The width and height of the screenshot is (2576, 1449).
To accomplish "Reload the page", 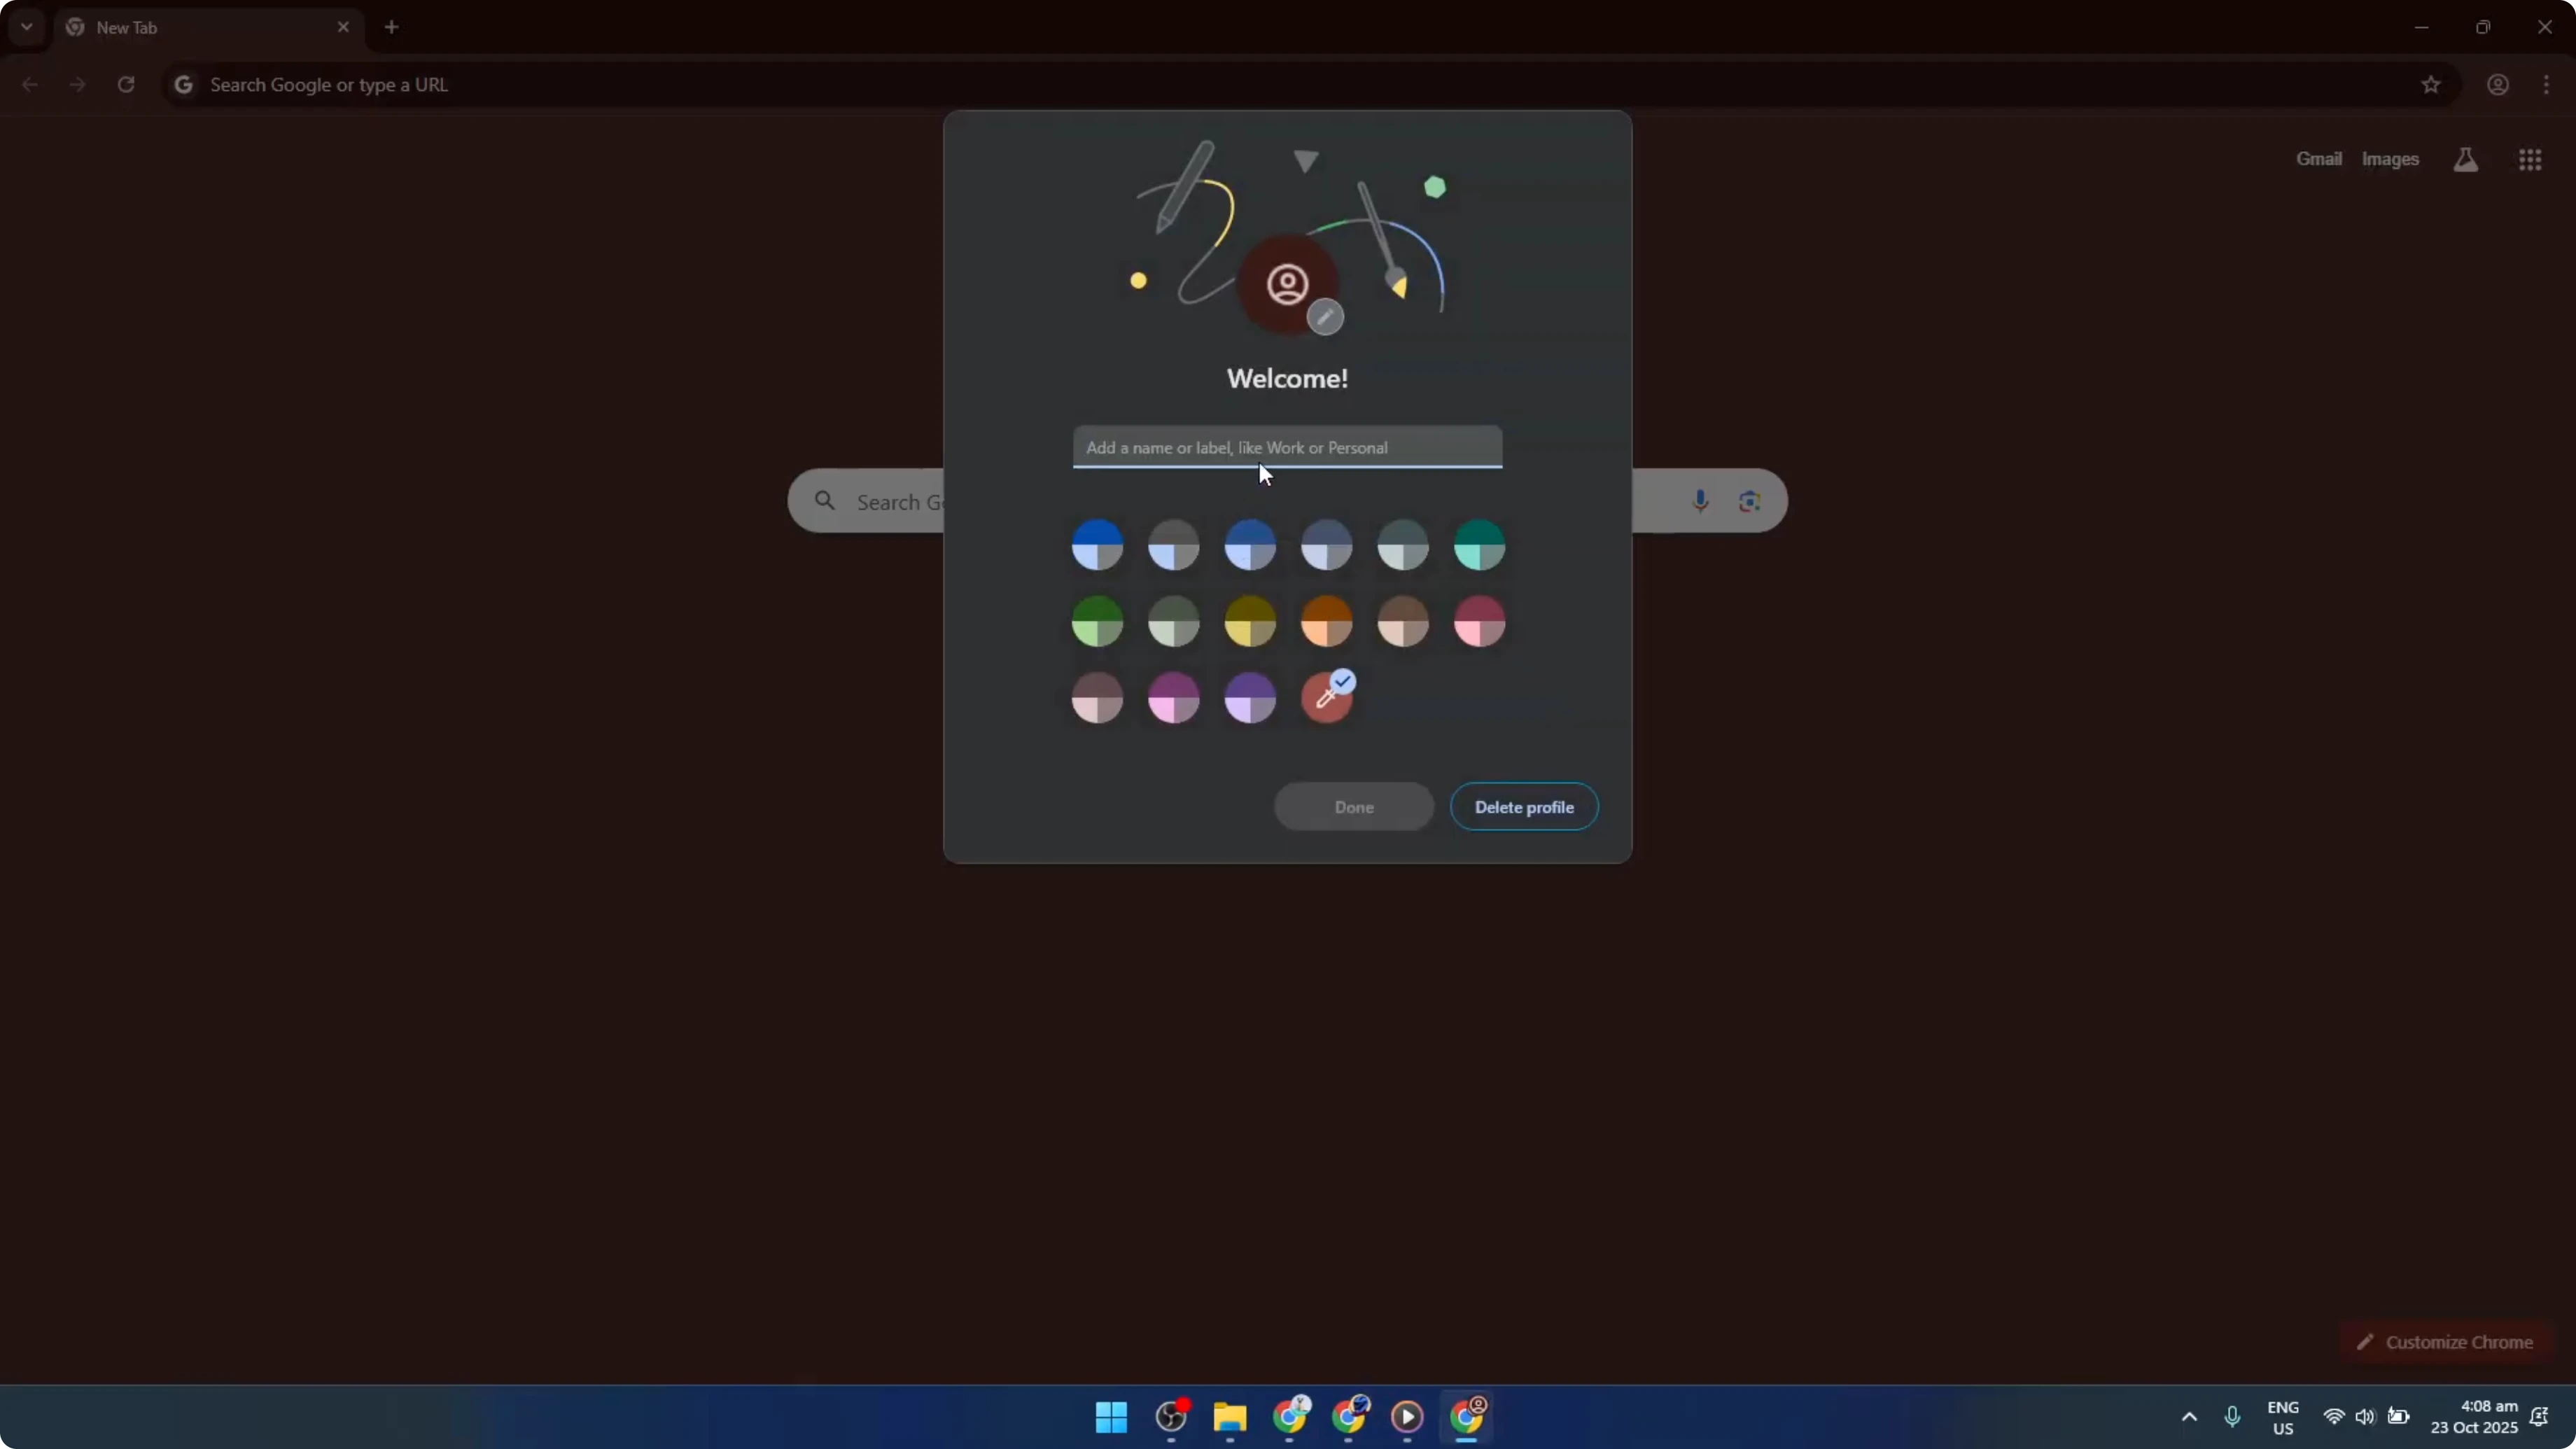I will [126, 84].
